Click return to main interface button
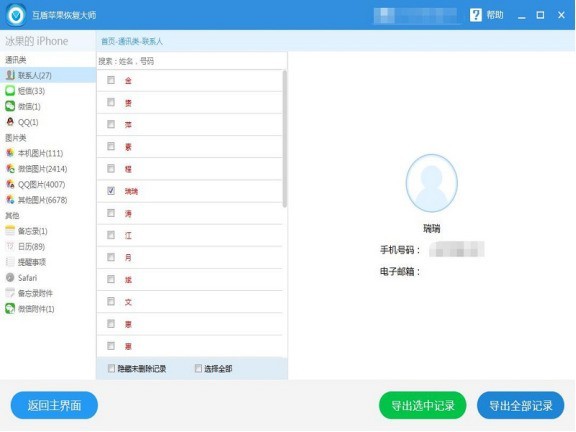The image size is (576, 432). (54, 406)
